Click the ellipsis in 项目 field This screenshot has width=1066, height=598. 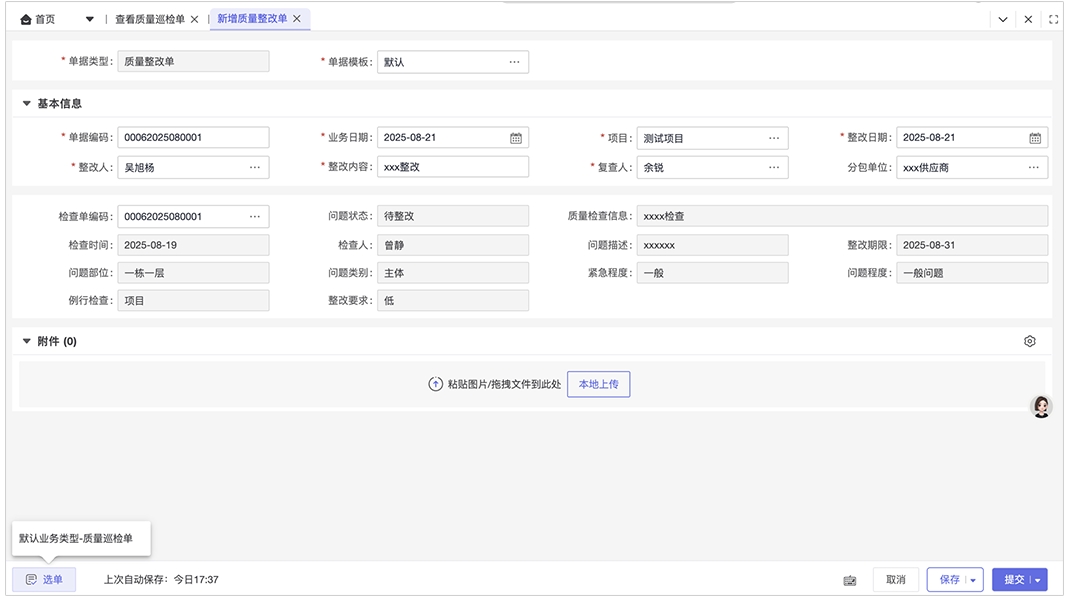tap(774, 138)
